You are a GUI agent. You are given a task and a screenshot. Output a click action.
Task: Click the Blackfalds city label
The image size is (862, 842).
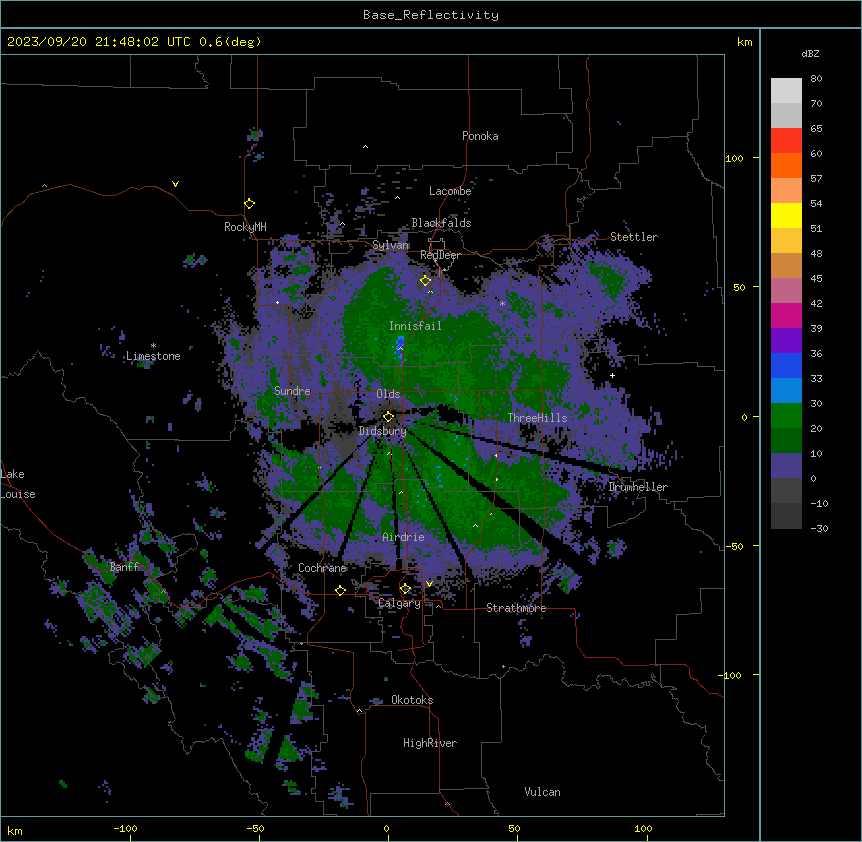[441, 223]
